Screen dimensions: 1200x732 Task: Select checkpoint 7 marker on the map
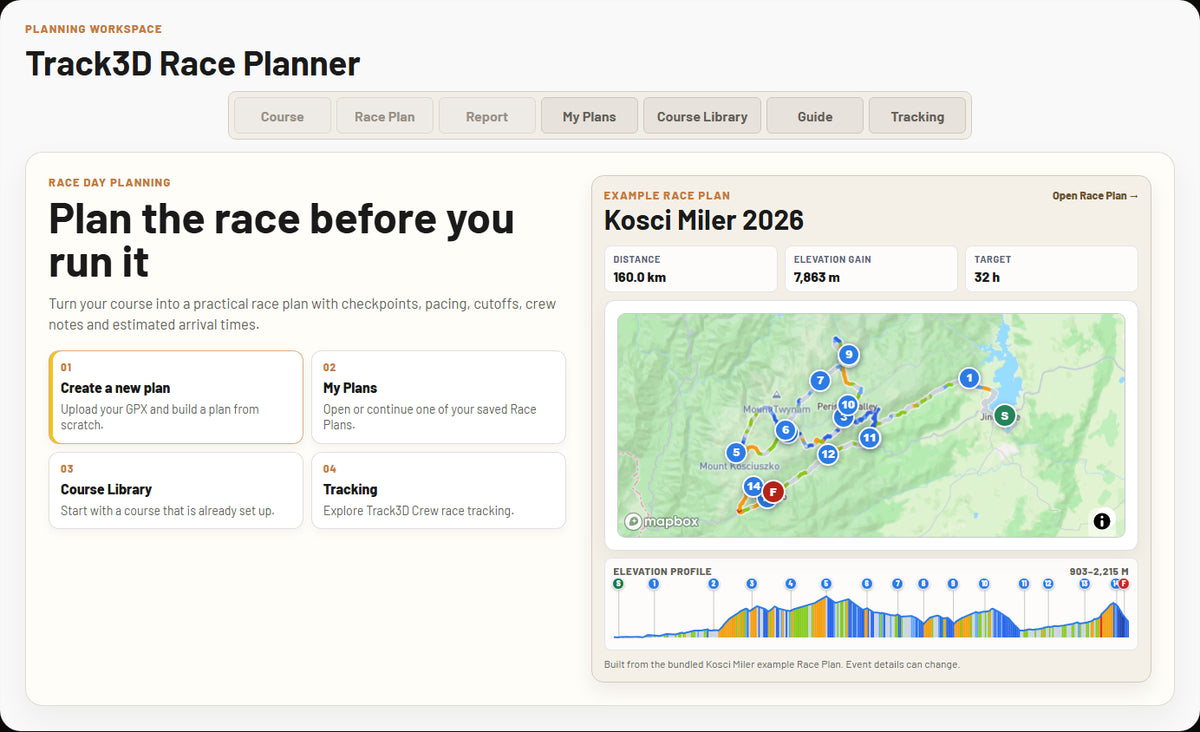point(820,380)
